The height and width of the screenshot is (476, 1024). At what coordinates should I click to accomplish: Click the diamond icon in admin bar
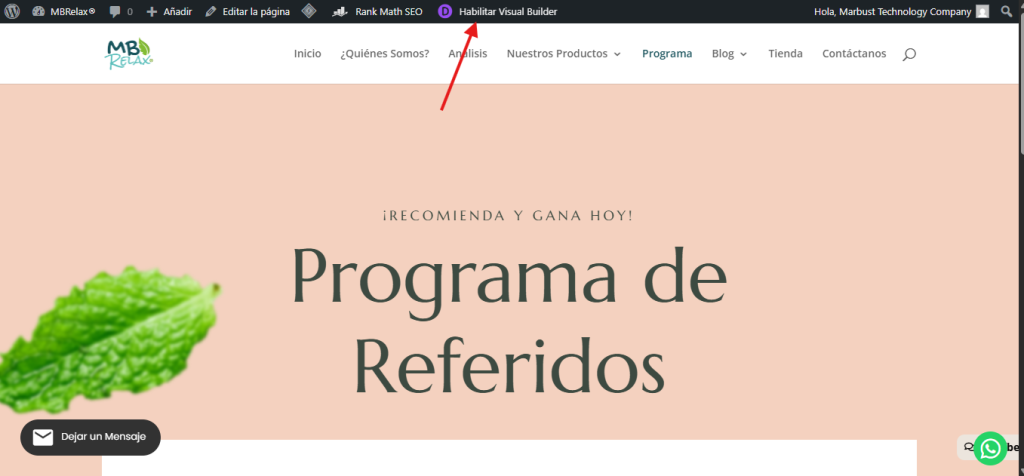309,11
